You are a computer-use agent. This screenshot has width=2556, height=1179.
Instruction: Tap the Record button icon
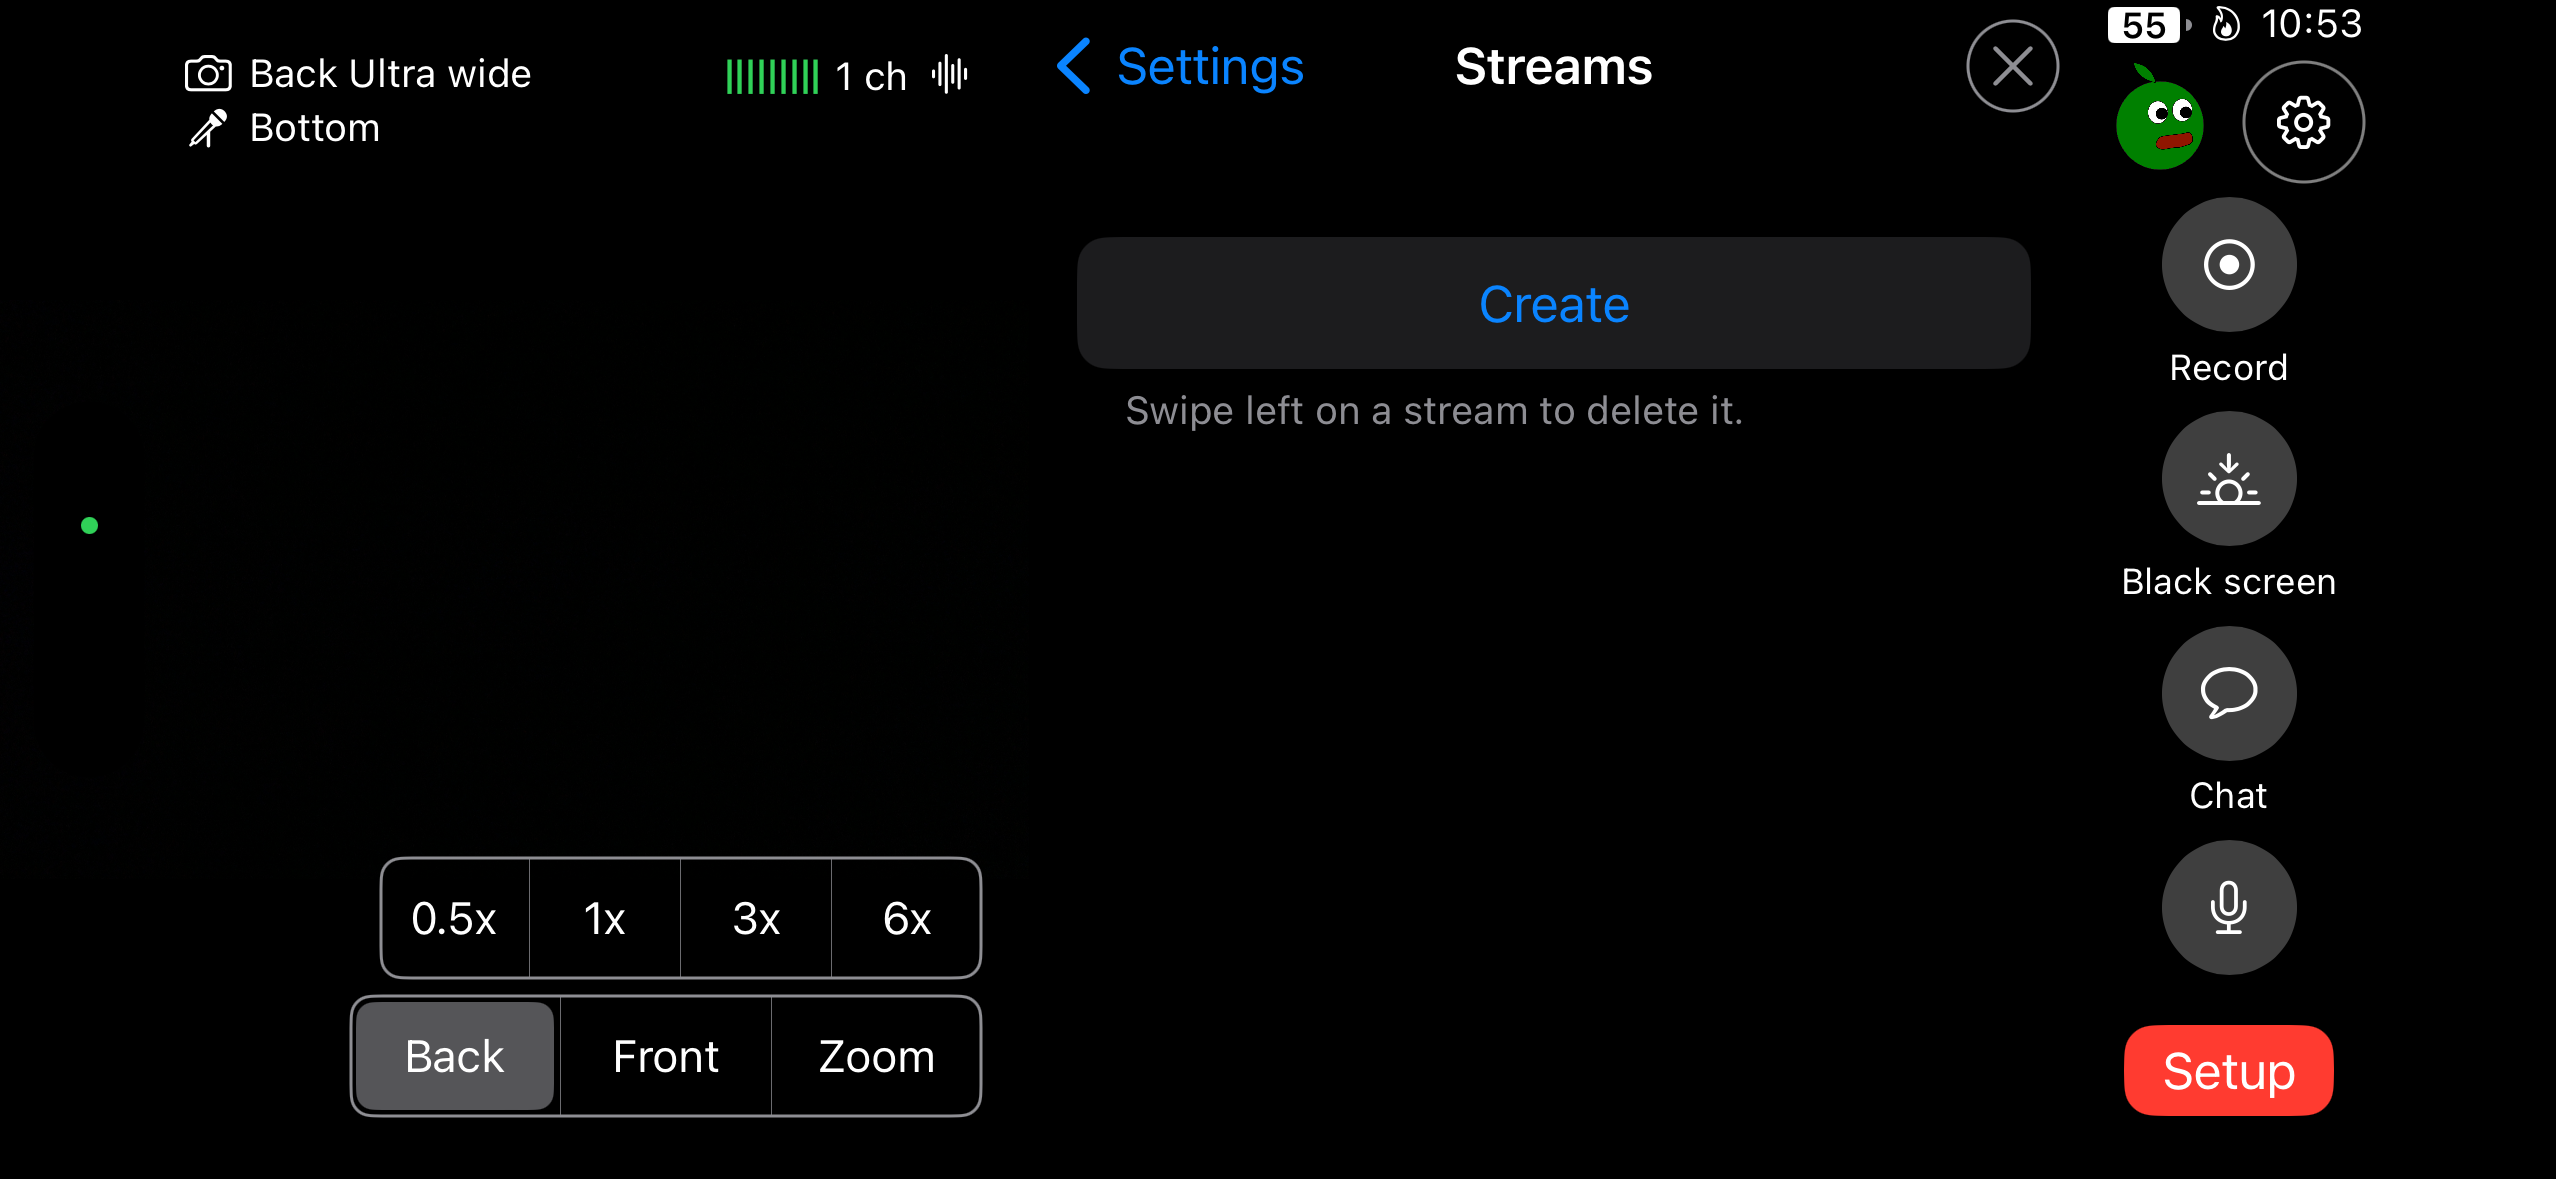point(2228,265)
